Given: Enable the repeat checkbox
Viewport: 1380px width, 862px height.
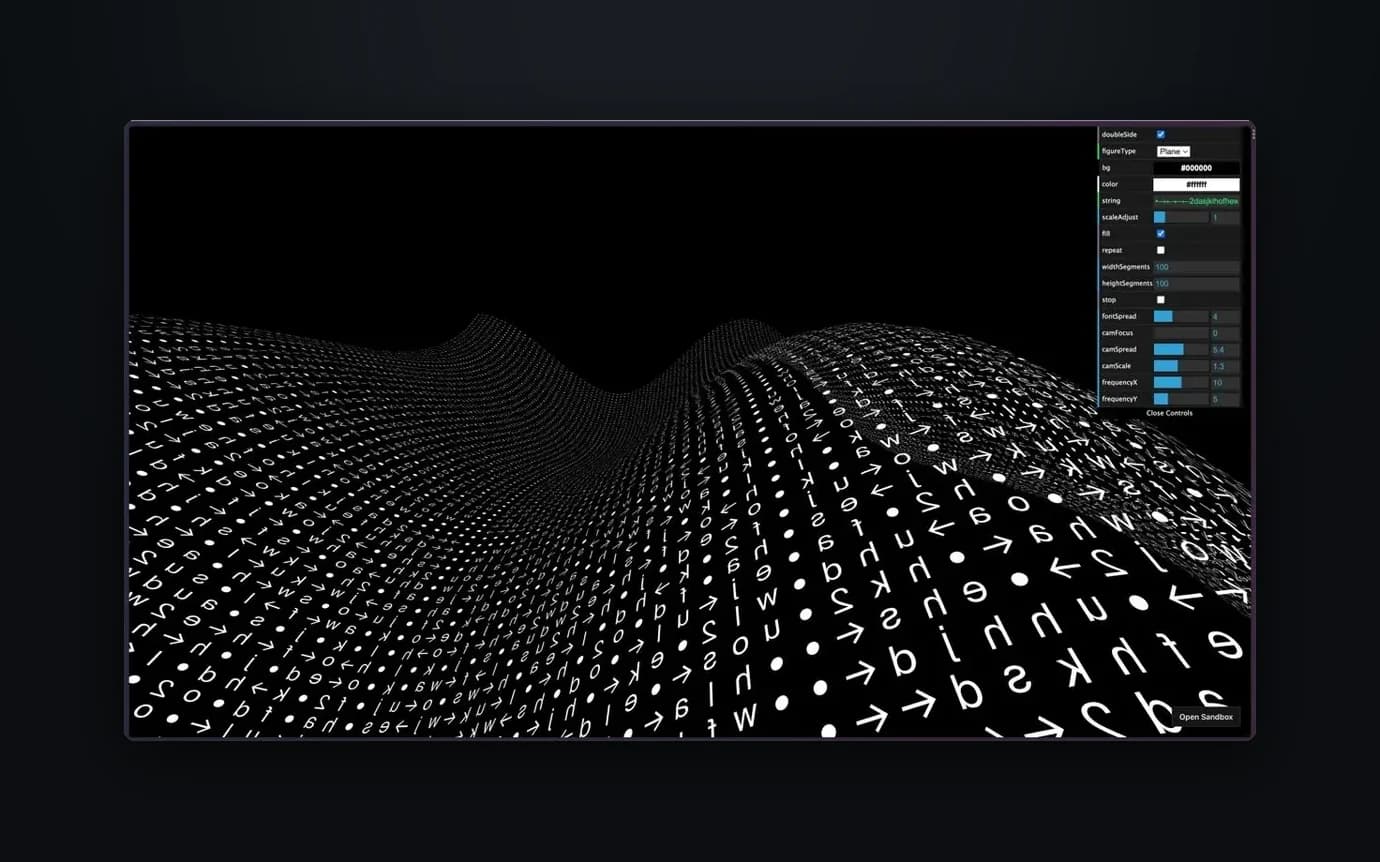Looking at the screenshot, I should pos(1160,250).
